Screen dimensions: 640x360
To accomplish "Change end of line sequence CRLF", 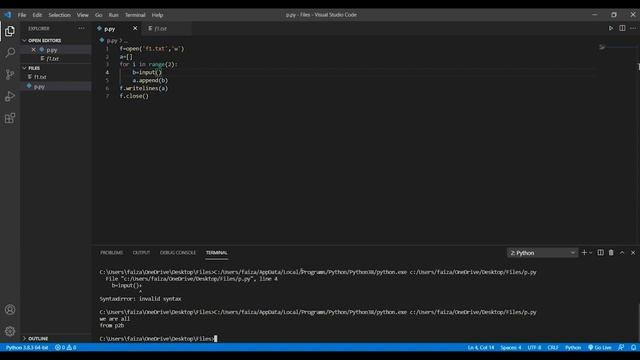I will pyautogui.click(x=553, y=347).
